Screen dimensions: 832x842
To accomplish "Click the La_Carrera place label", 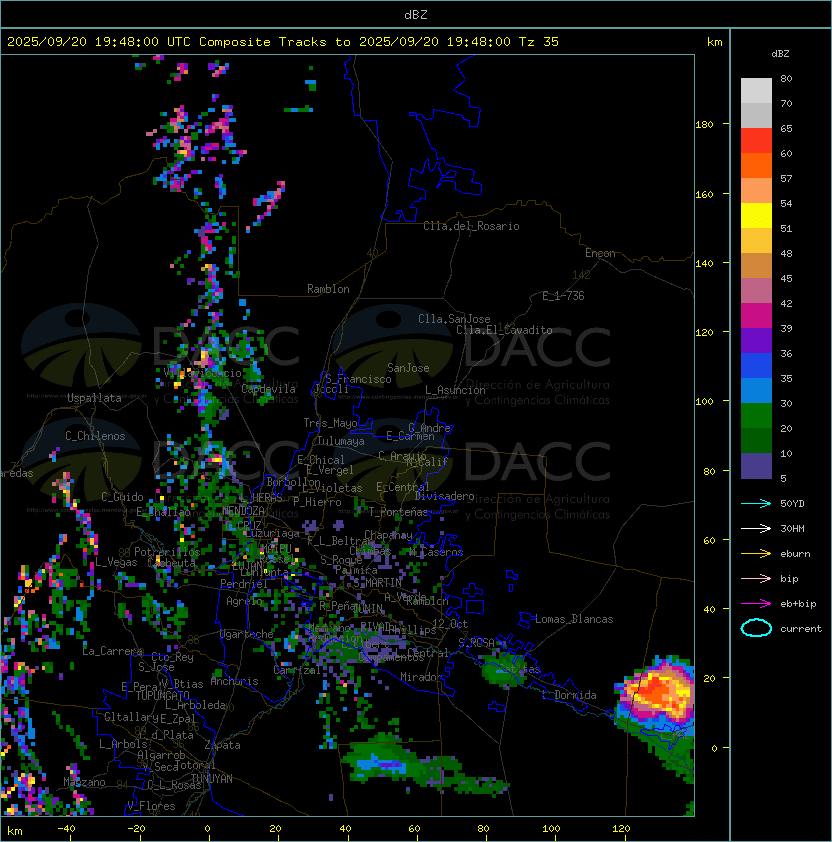I will click(x=112, y=651).
